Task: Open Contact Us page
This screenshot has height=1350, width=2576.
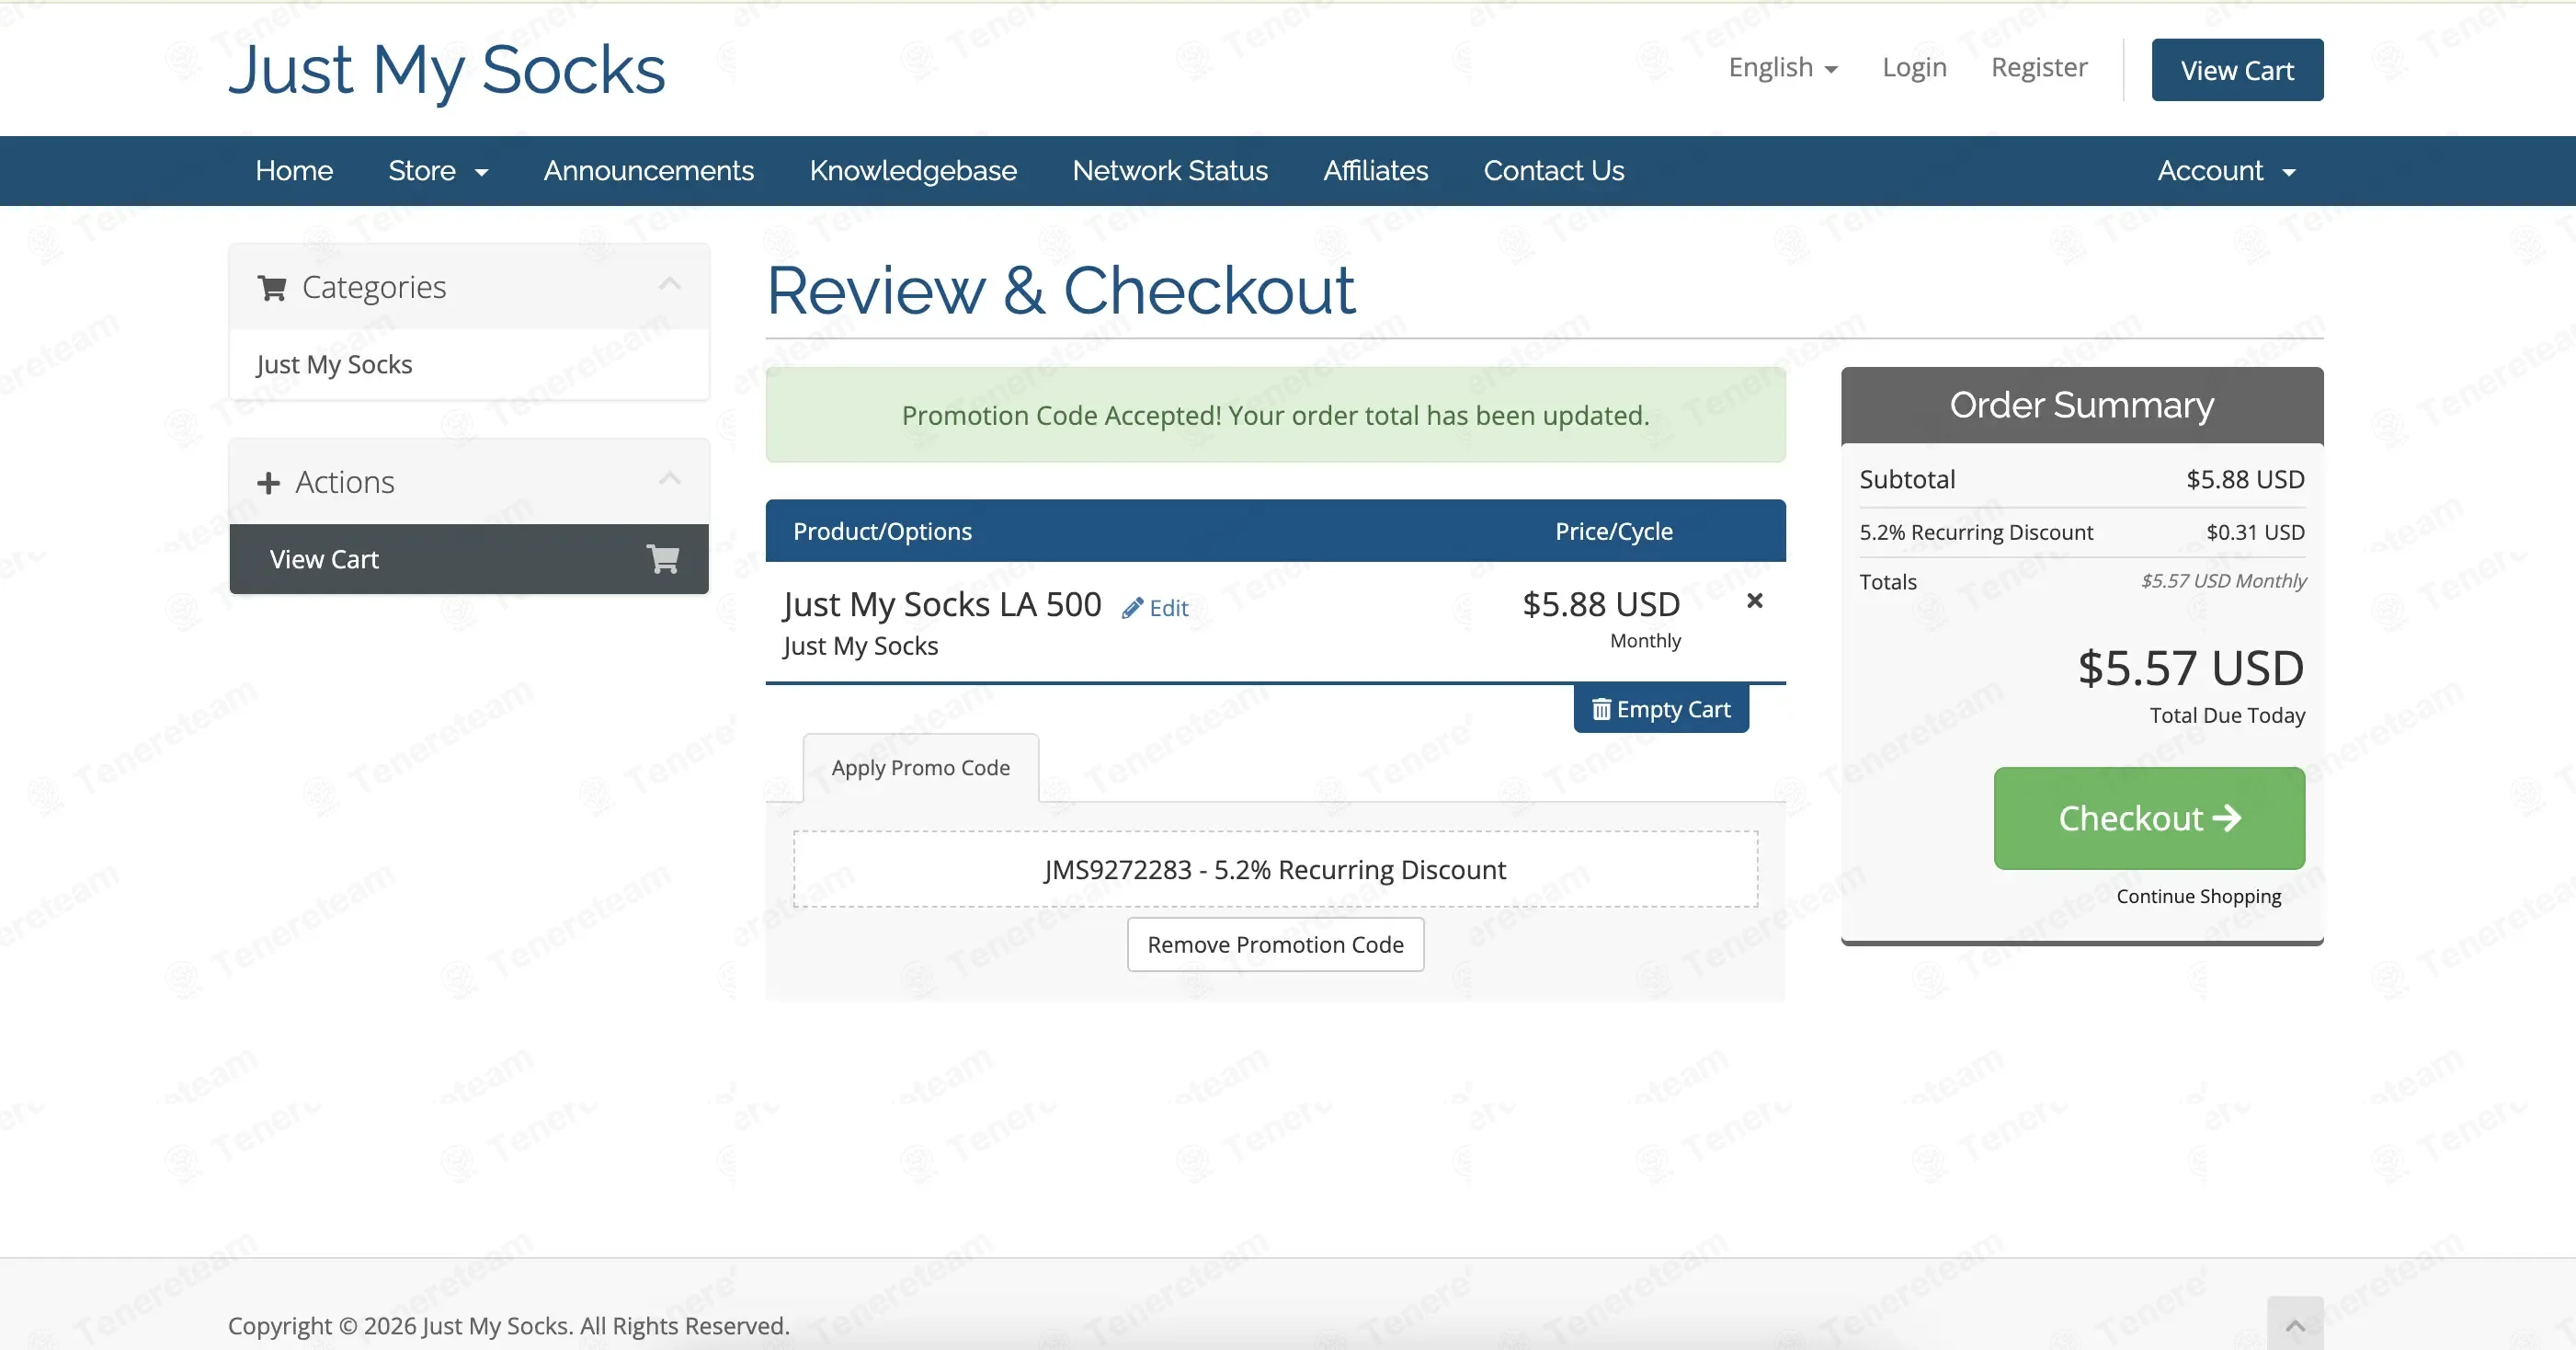Action: pyautogui.click(x=1554, y=171)
